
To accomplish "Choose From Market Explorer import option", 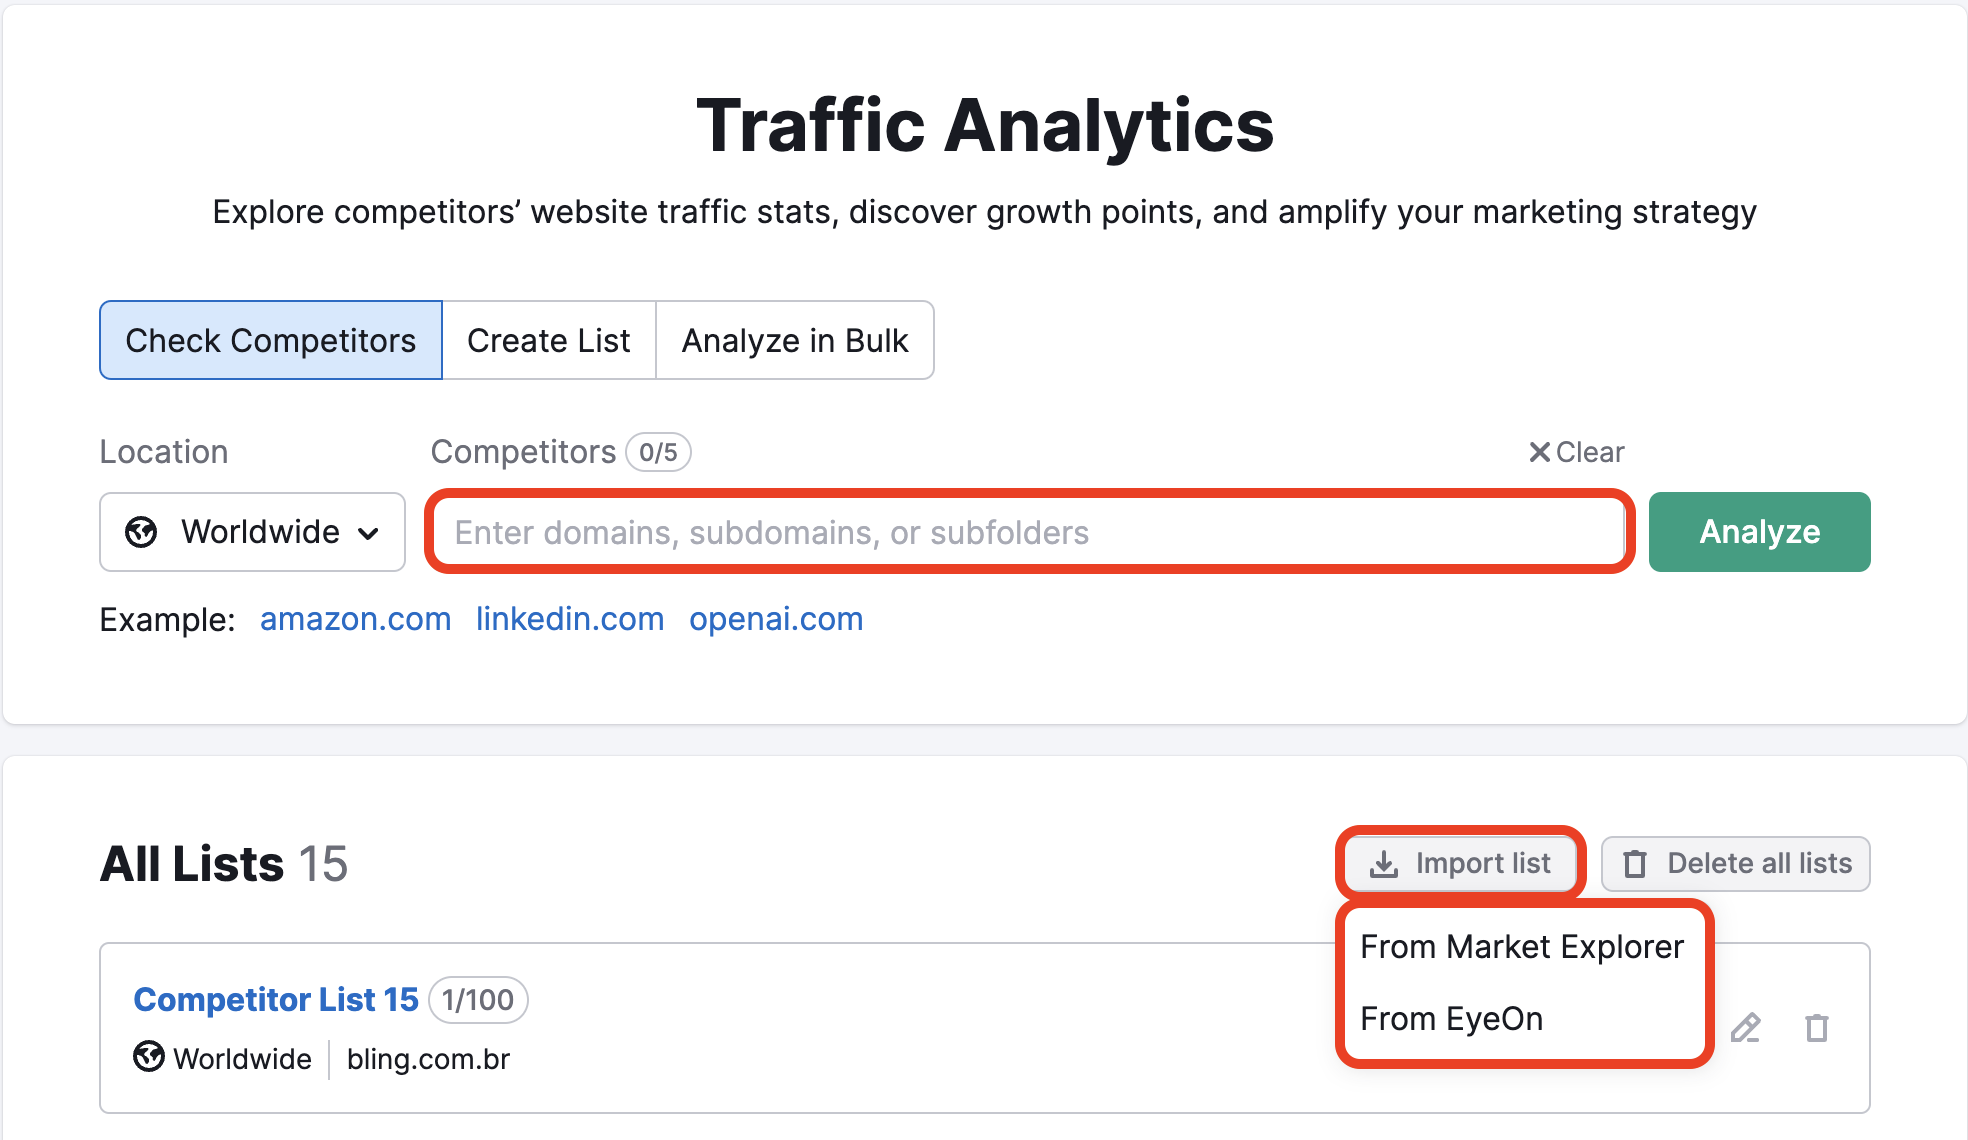I will point(1522,947).
